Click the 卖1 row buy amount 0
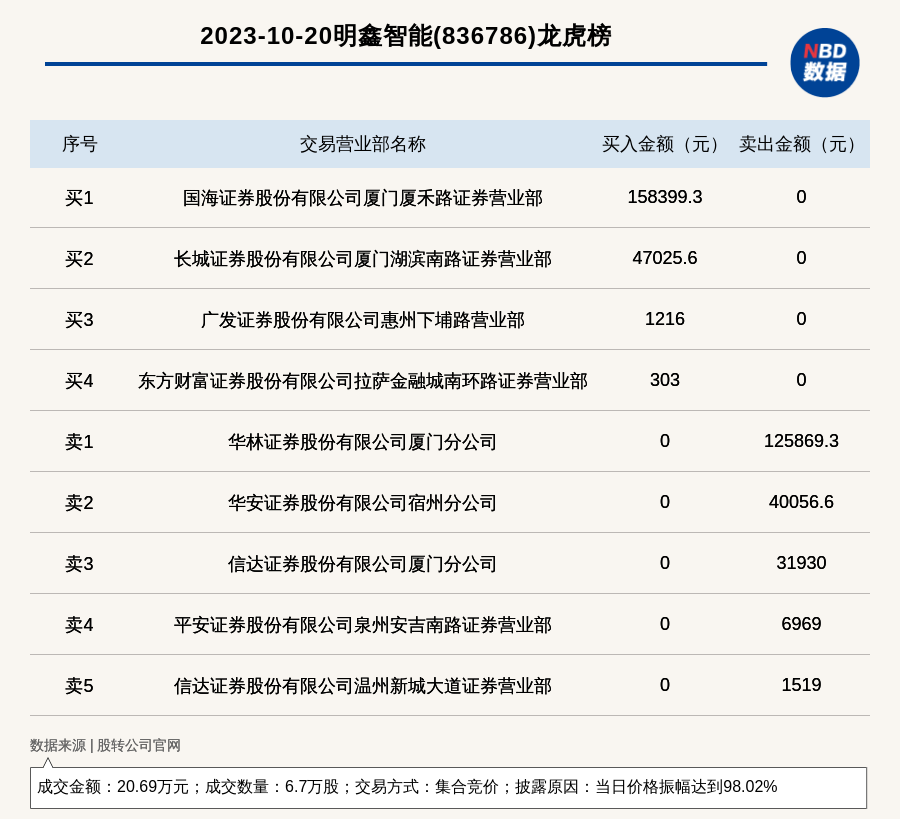 [x=665, y=441]
